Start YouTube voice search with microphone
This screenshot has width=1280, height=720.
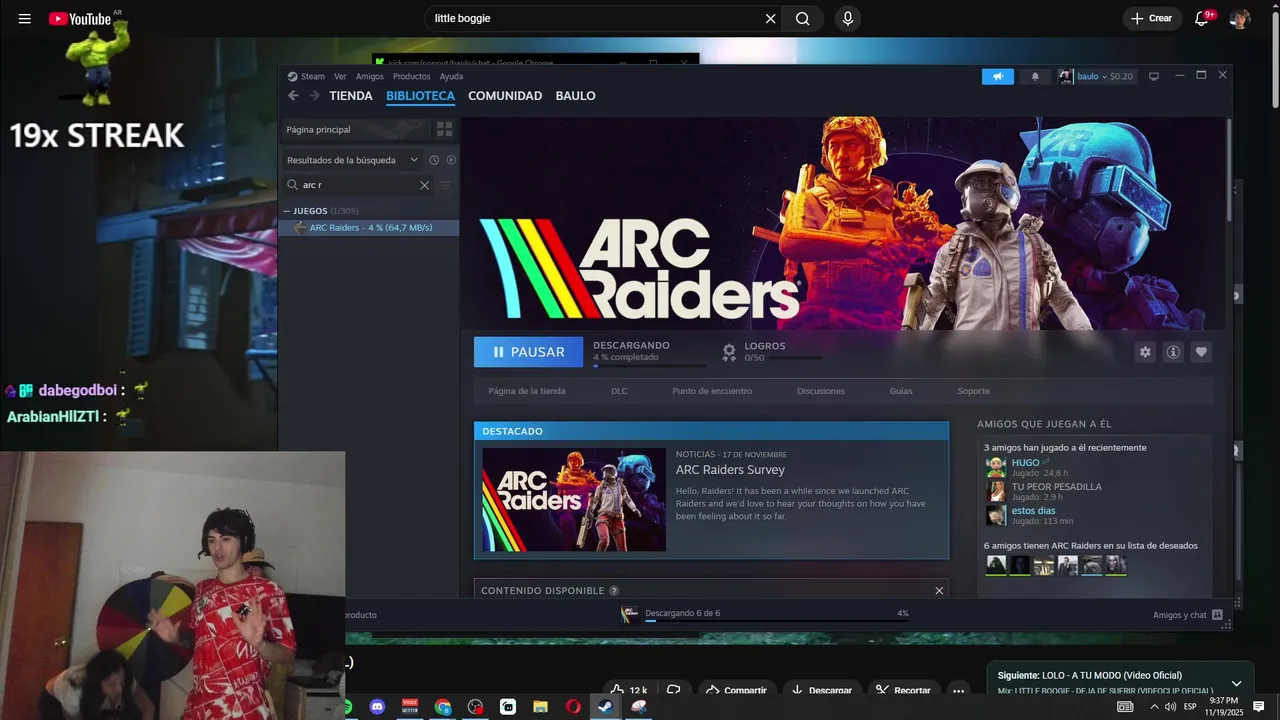[848, 19]
